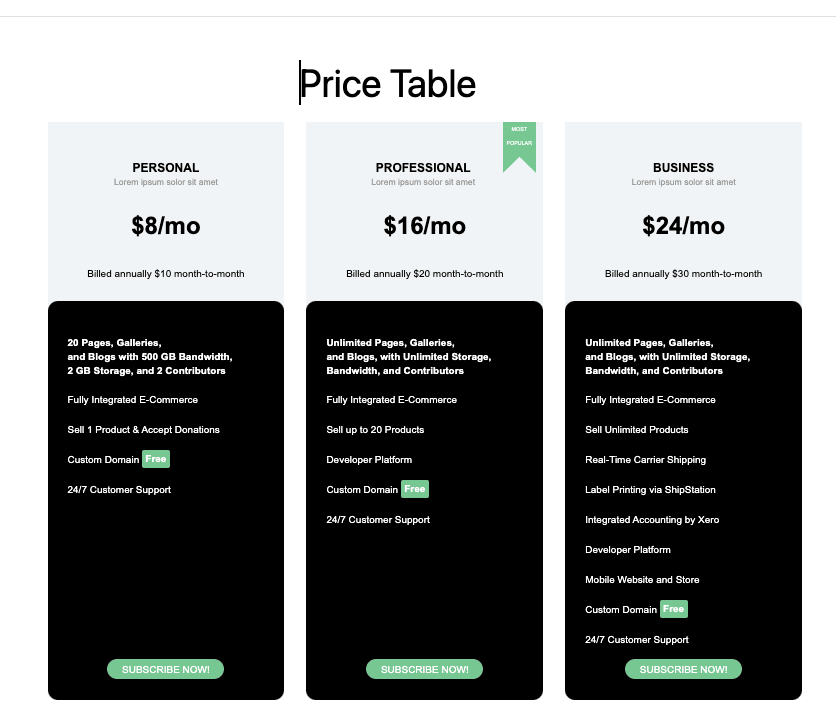Select the PERSONAL plan title
836x710 pixels.
point(166,168)
